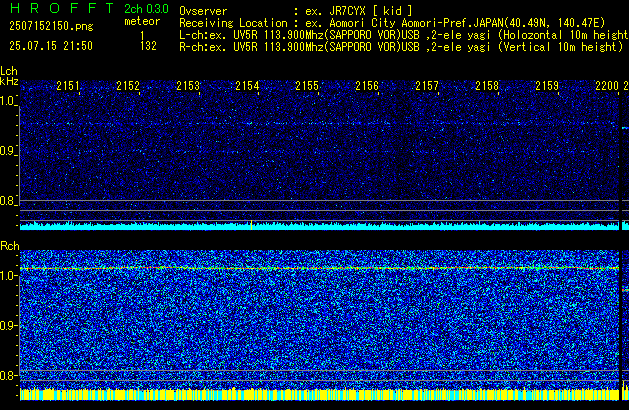Click the yellow meteor spike in Lch power bar
Image resolution: width=629 pixels, height=410 pixels.
[252, 225]
